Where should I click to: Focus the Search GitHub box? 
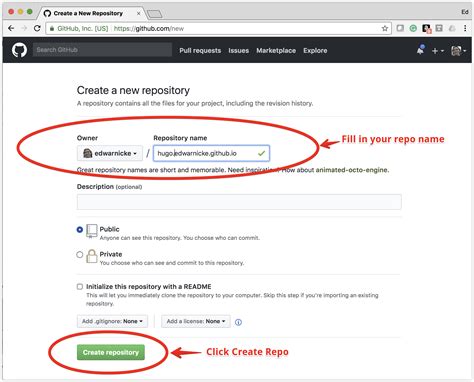click(x=102, y=50)
